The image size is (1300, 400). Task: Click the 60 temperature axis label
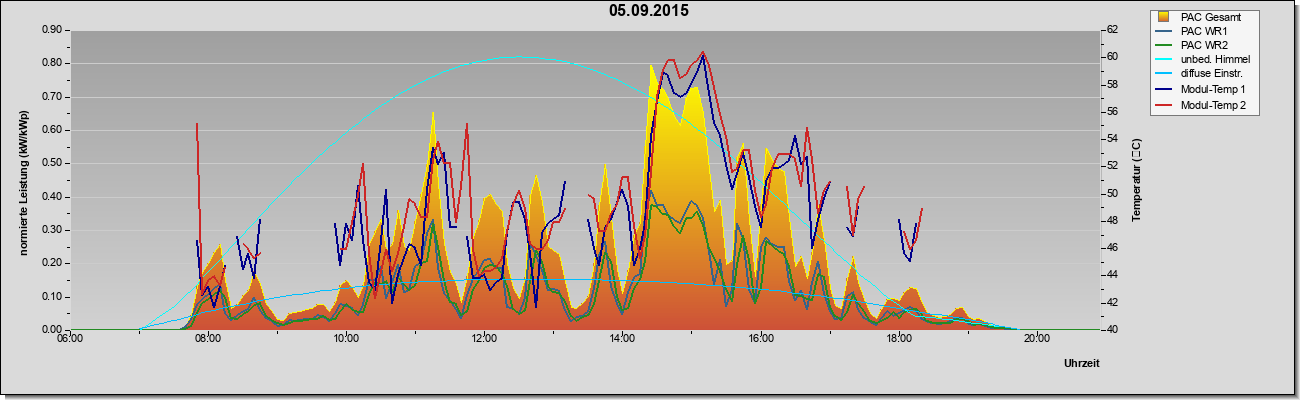pos(1111,57)
